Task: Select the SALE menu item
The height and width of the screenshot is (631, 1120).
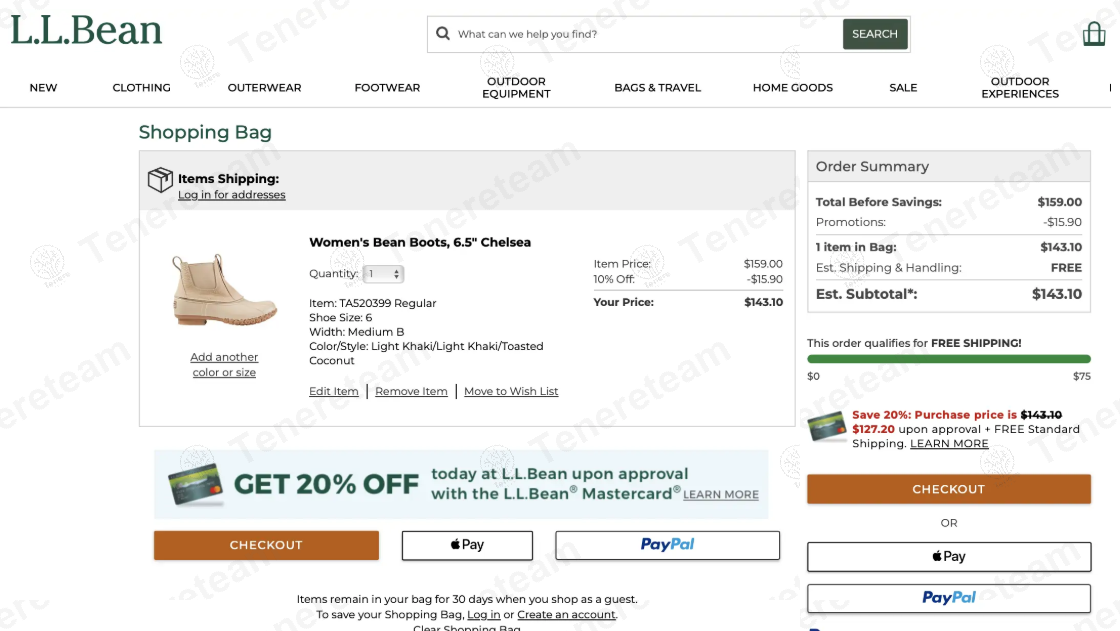Action: (x=902, y=87)
